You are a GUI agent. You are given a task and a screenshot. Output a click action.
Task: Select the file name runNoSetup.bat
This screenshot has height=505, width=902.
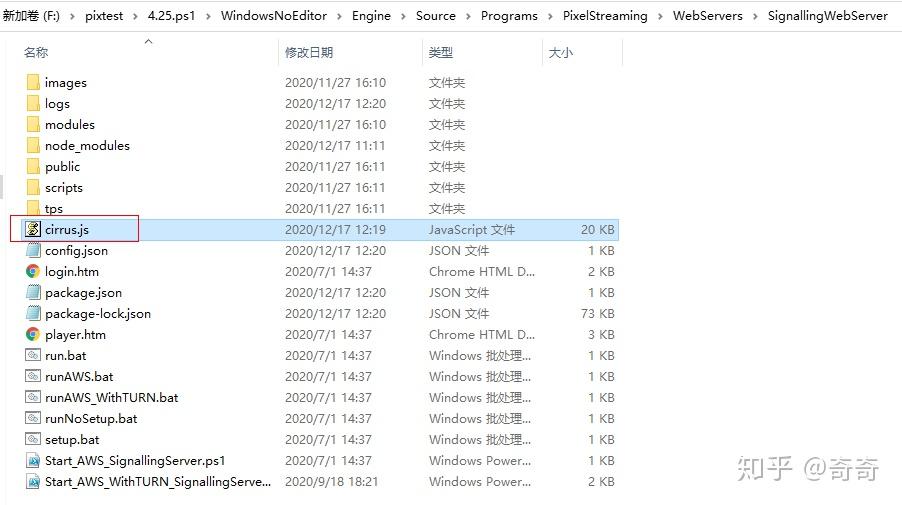point(91,418)
